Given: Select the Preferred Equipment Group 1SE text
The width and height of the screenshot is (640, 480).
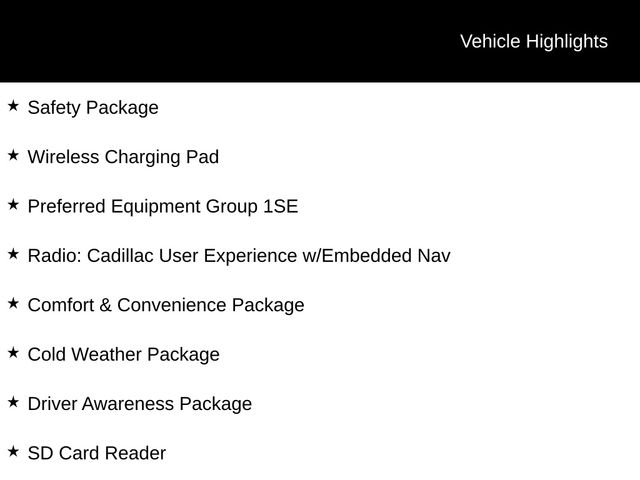Looking at the screenshot, I should [x=163, y=207].
